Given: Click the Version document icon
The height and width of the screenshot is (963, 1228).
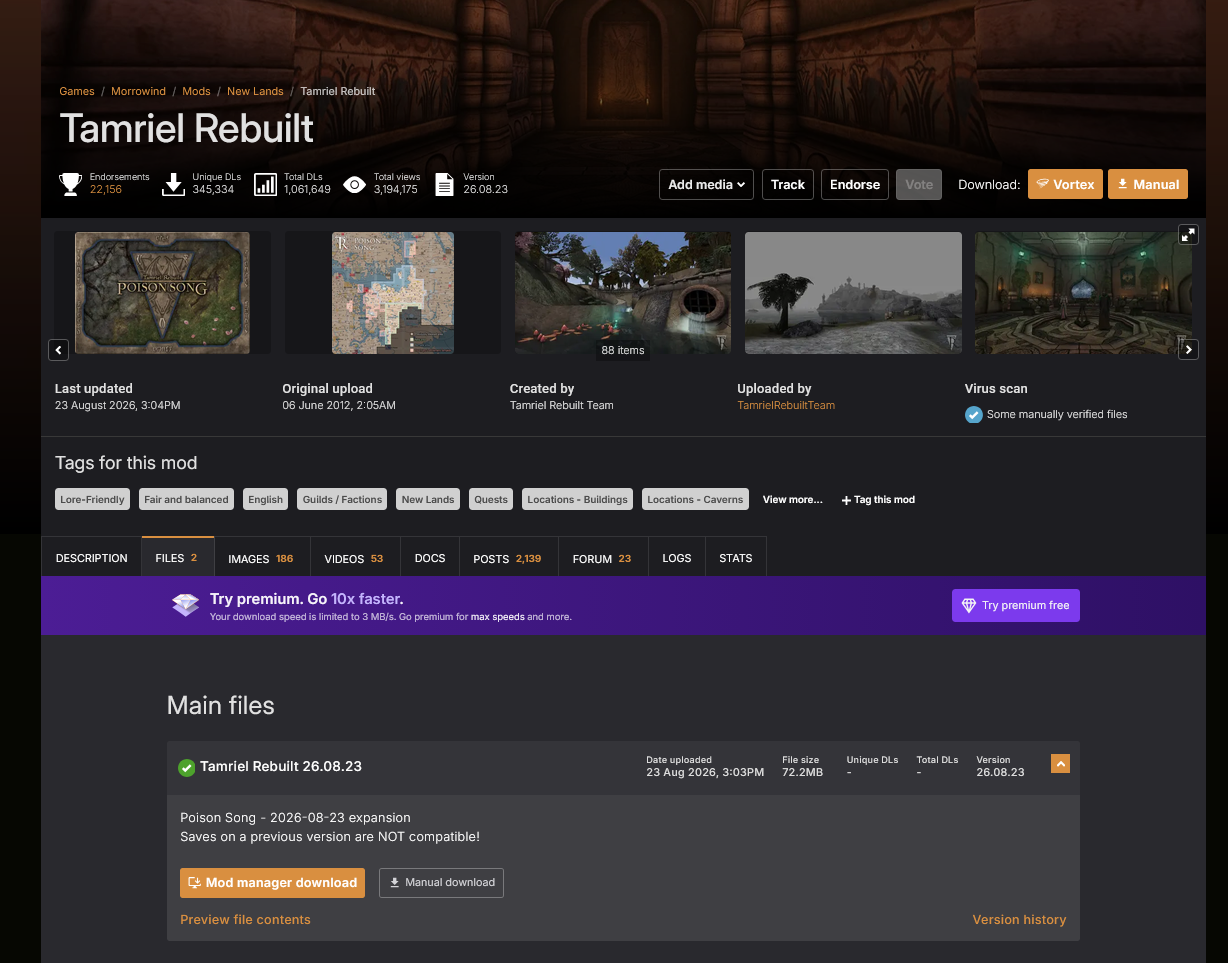Looking at the screenshot, I should click(445, 184).
